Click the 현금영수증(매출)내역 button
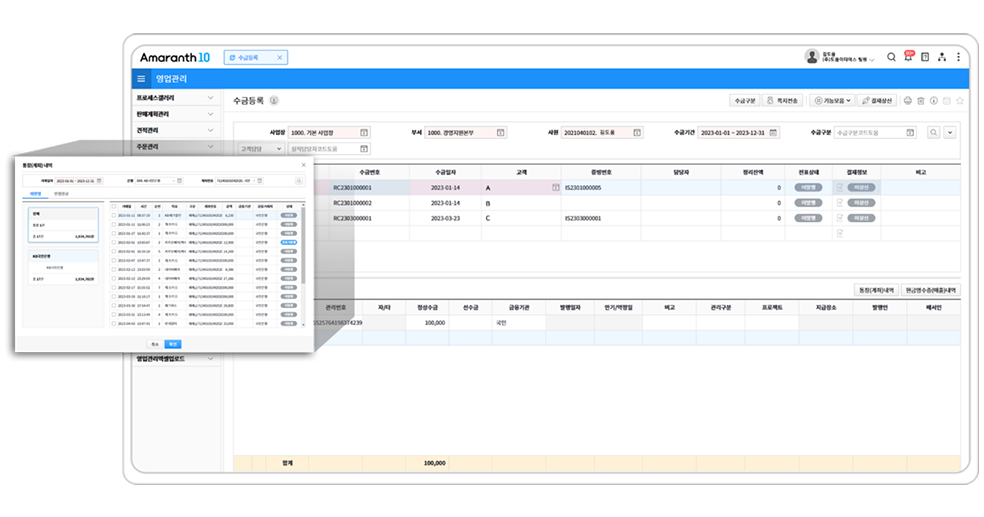The image size is (984, 517). (931, 290)
